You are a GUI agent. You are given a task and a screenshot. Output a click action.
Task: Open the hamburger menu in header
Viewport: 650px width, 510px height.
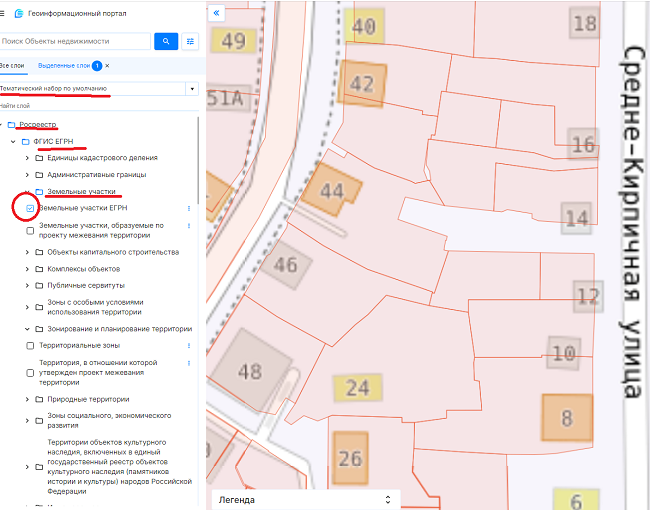click(x=4, y=13)
